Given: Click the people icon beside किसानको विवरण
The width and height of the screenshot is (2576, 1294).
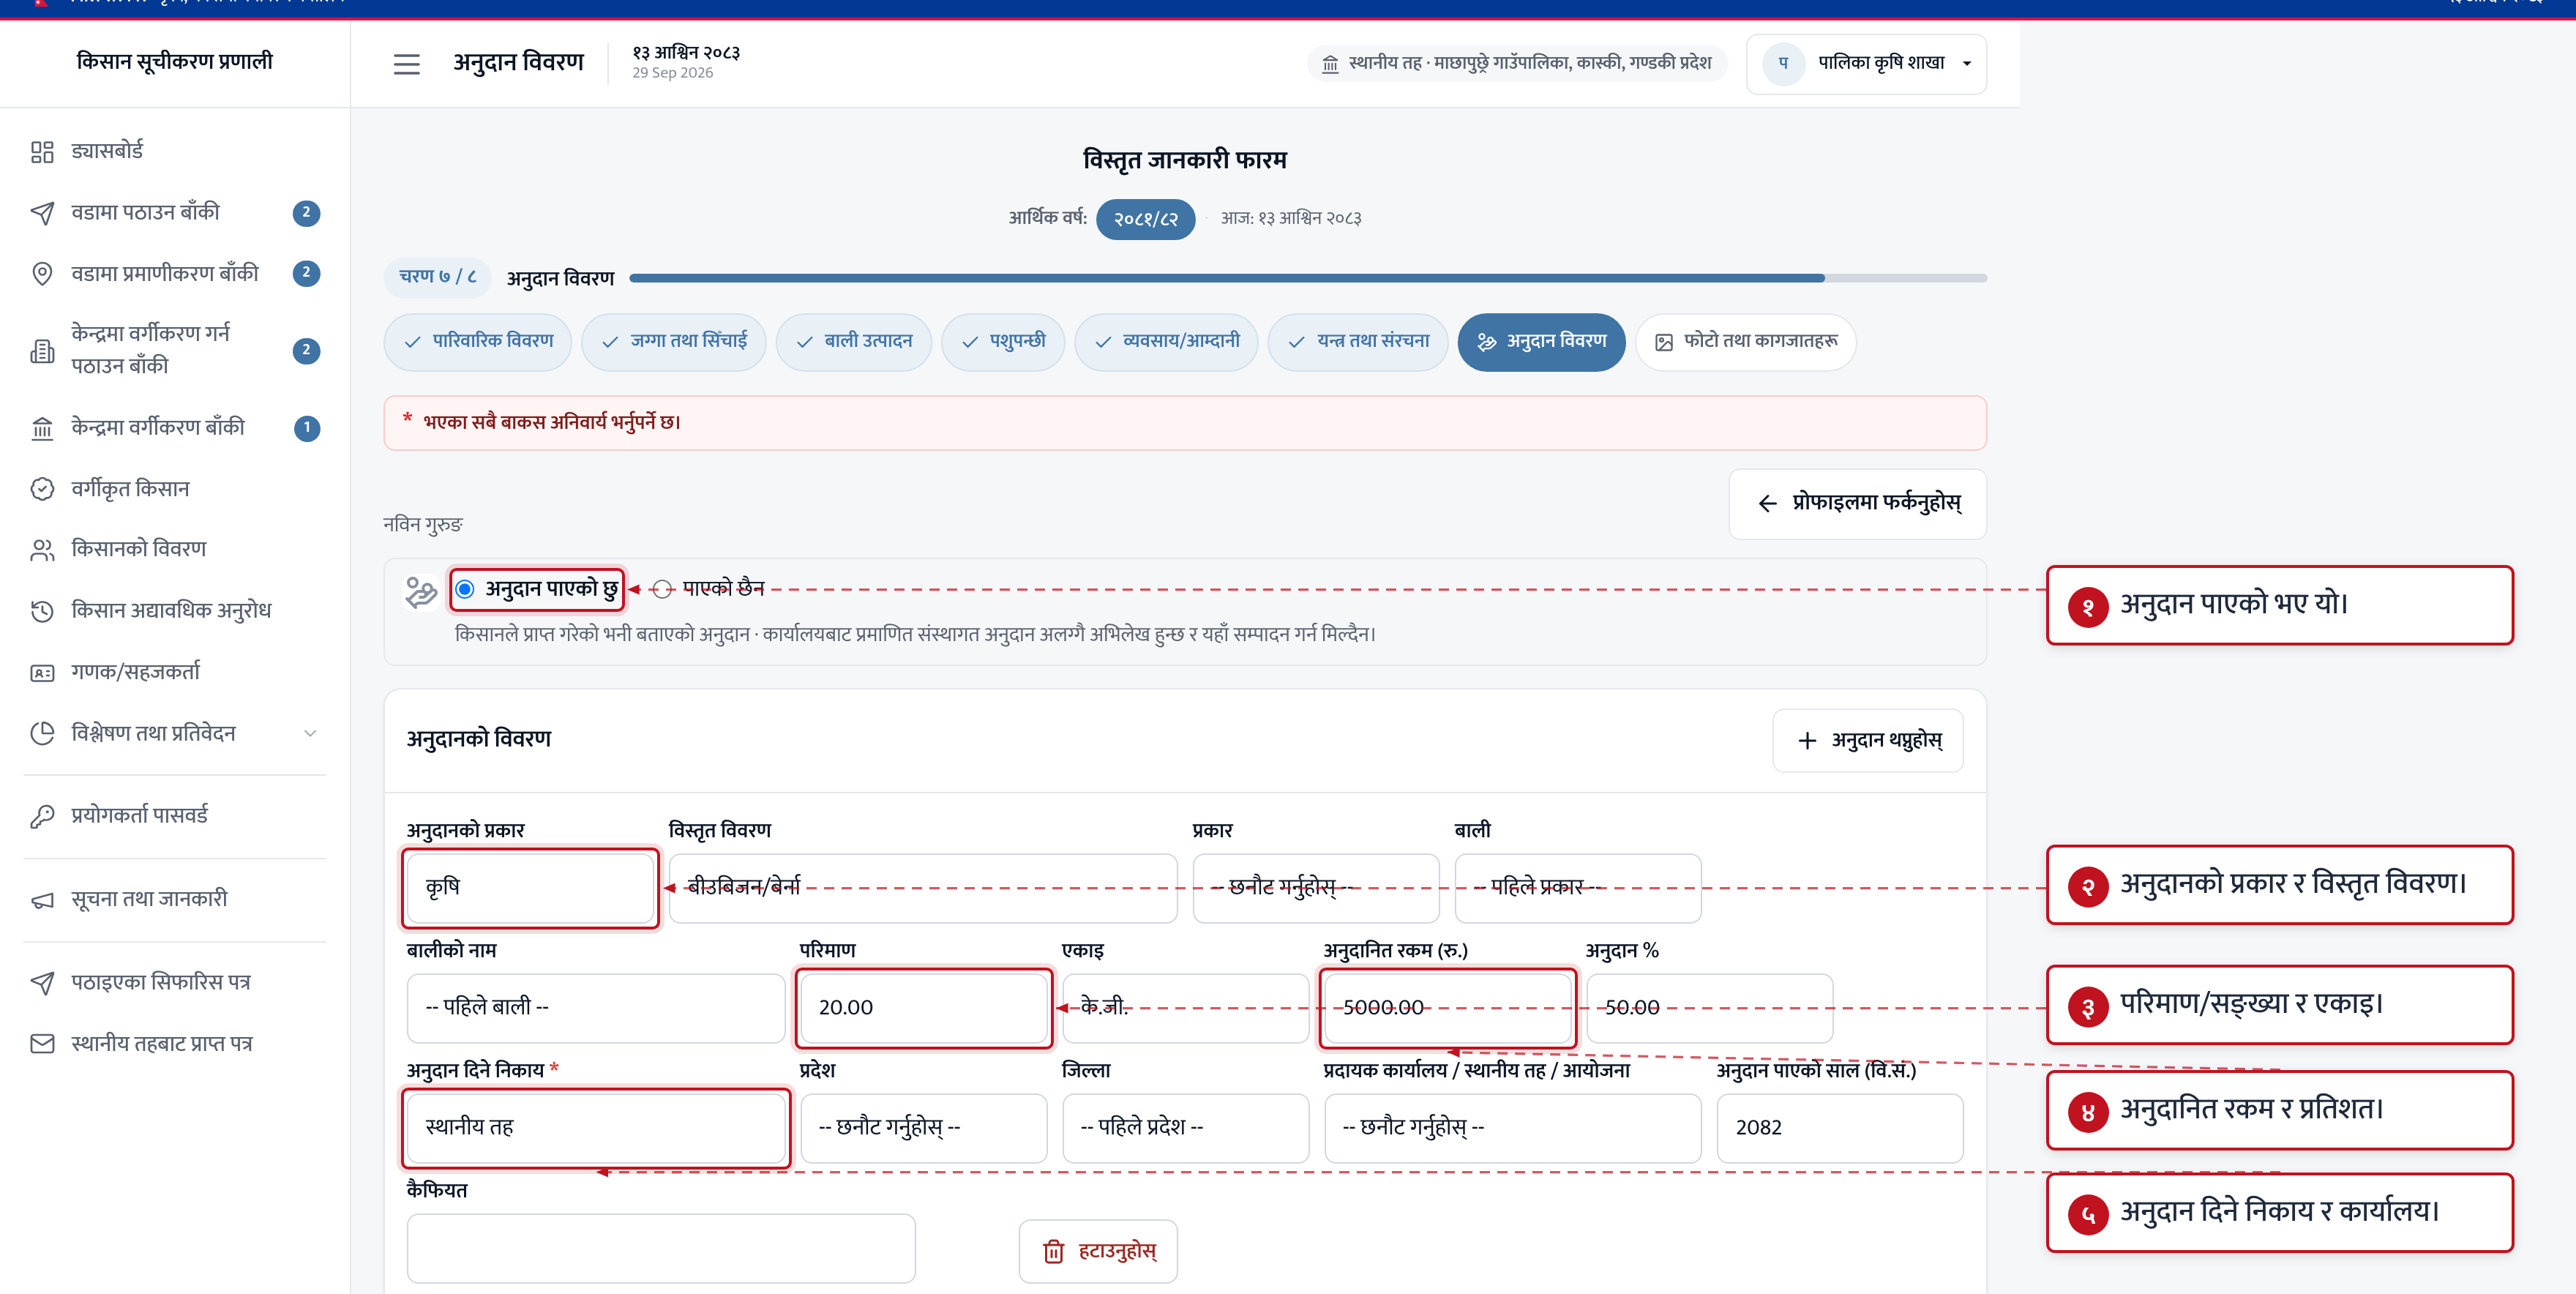Looking at the screenshot, I should tap(42, 550).
